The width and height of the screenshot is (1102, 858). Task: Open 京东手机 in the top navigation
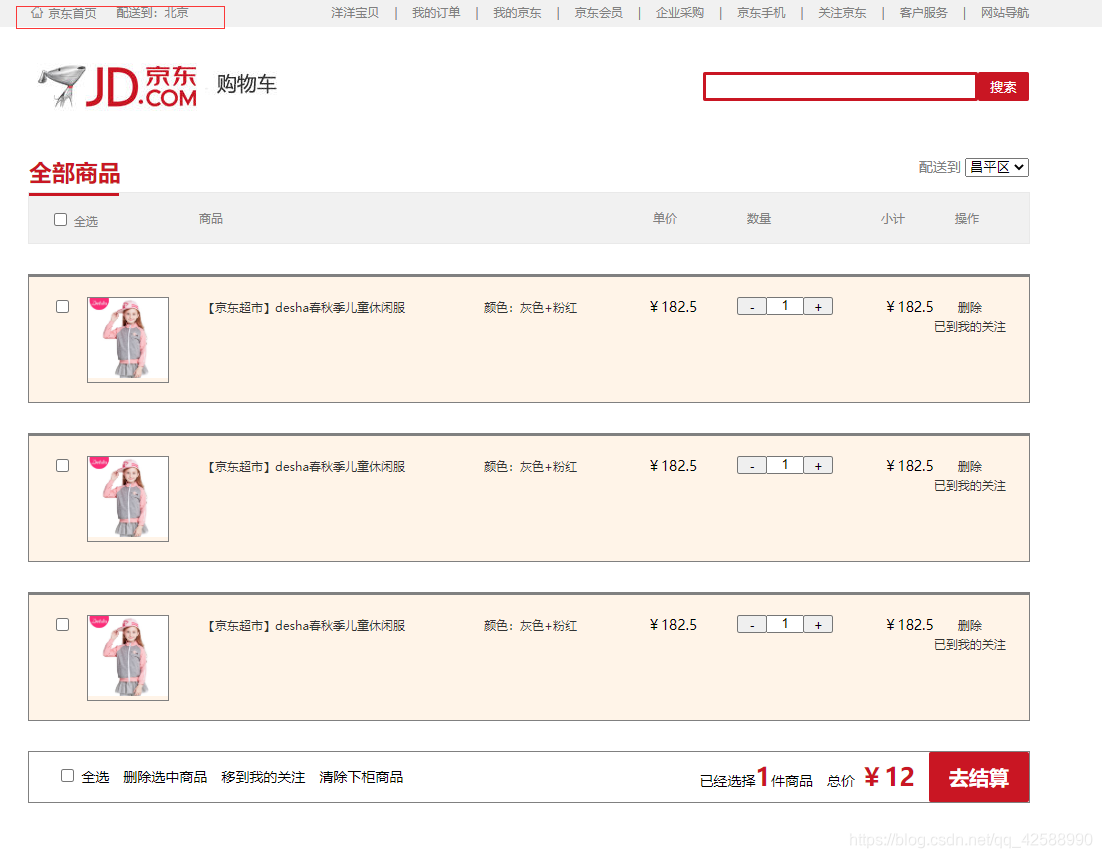(x=760, y=13)
